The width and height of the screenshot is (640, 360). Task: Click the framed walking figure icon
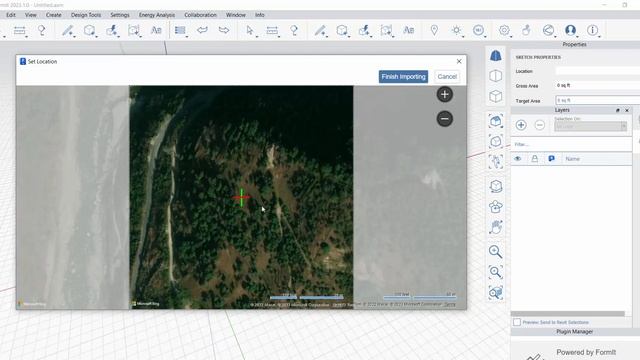[x=496, y=162]
